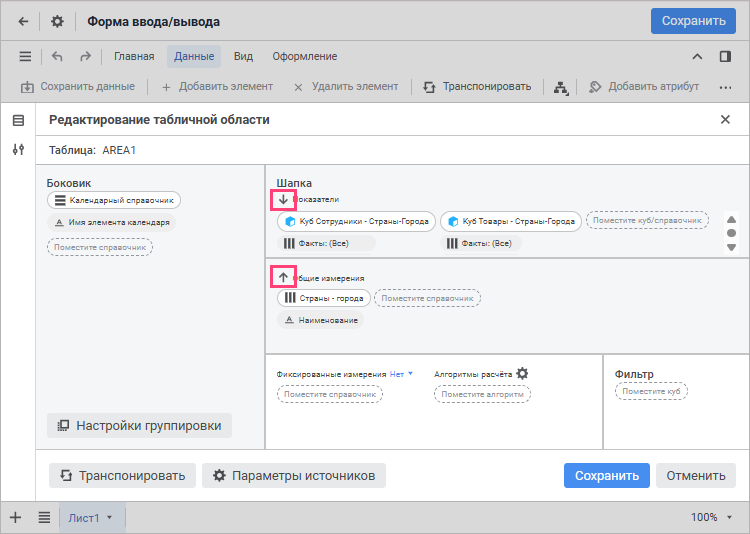Open the hamburger menu in the ribbon
The image size is (750, 534).
pyautogui.click(x=25, y=56)
